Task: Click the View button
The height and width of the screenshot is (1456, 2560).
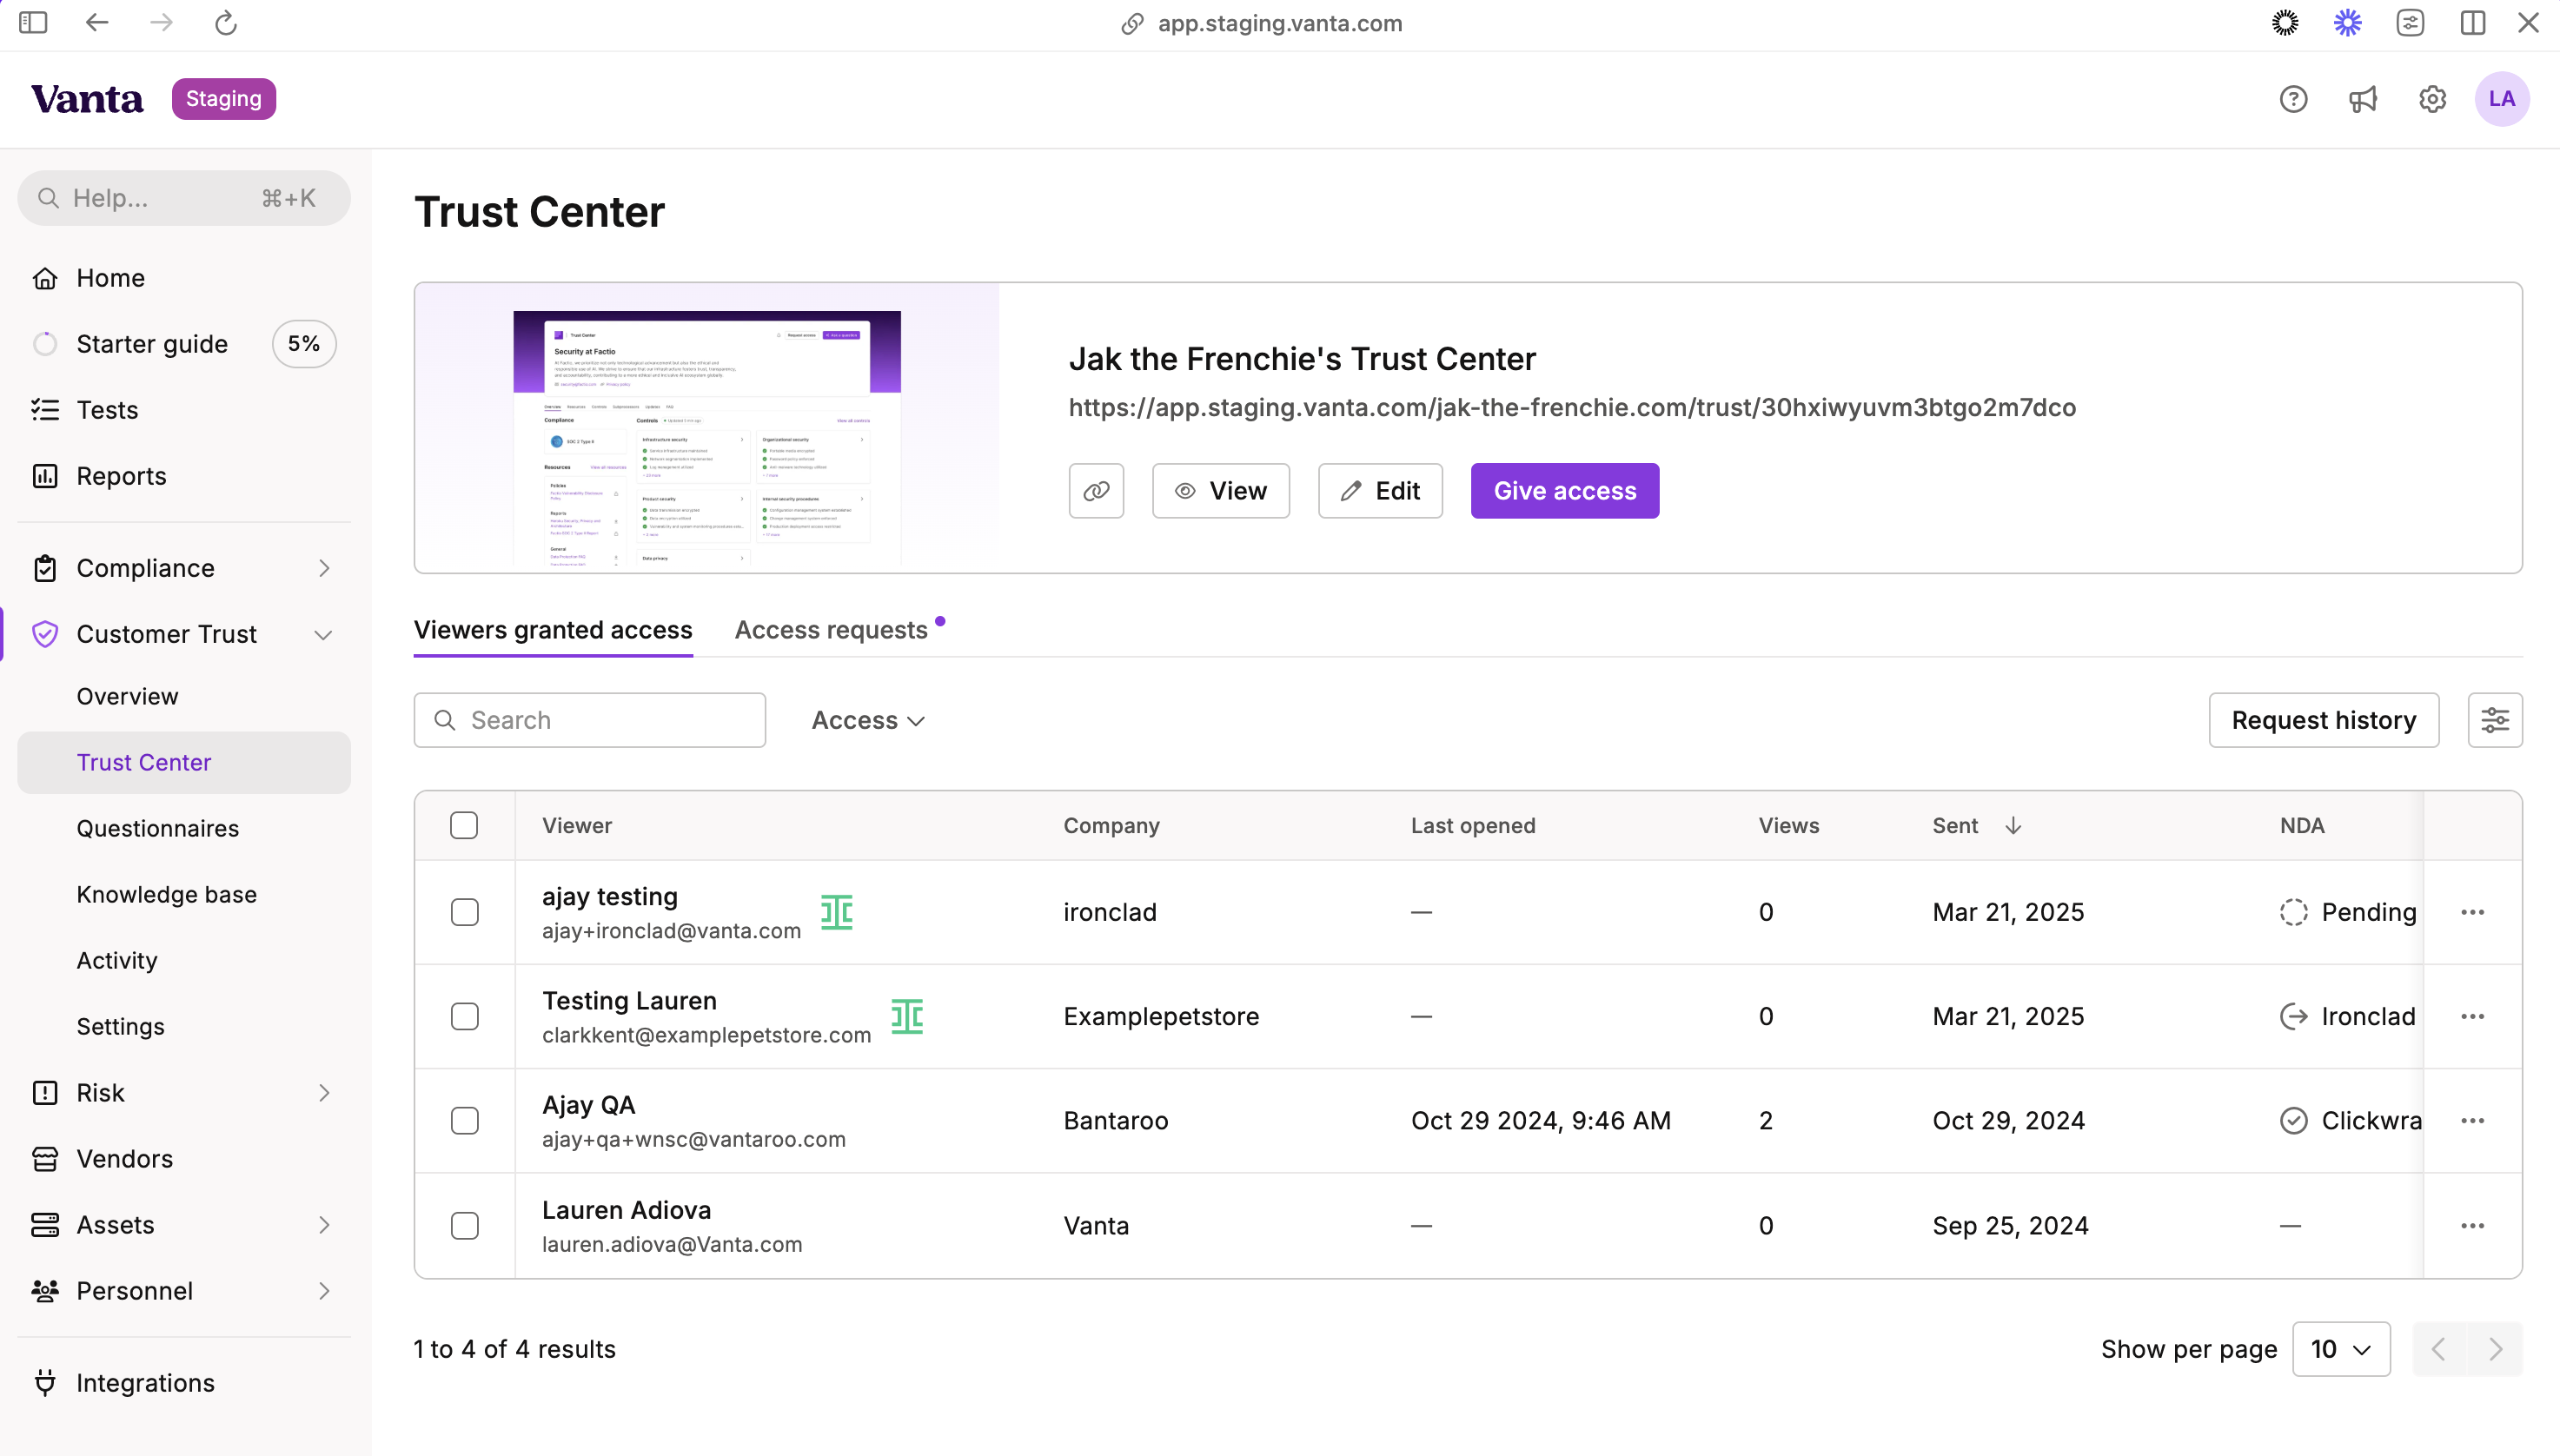Action: (1220, 491)
